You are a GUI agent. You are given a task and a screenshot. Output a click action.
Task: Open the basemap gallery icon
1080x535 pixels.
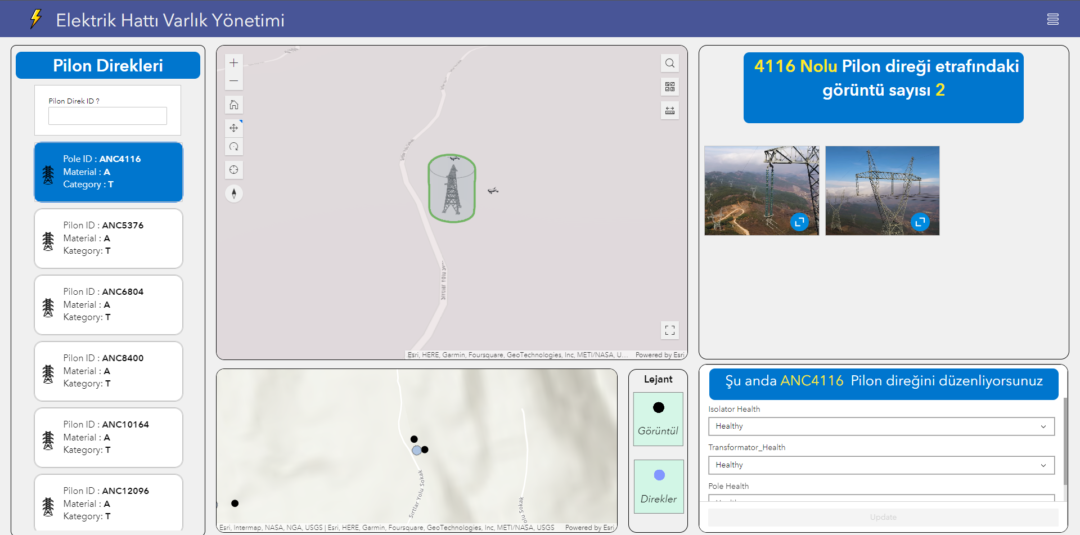(669, 87)
